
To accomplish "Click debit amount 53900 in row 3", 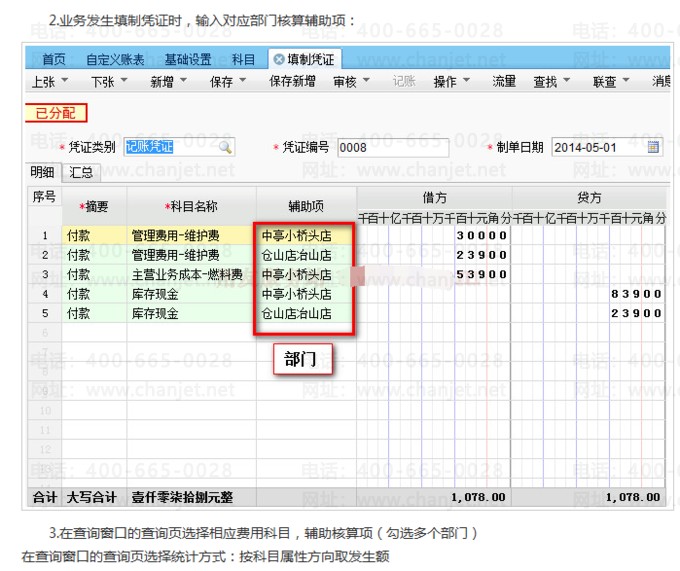I will (x=481, y=274).
